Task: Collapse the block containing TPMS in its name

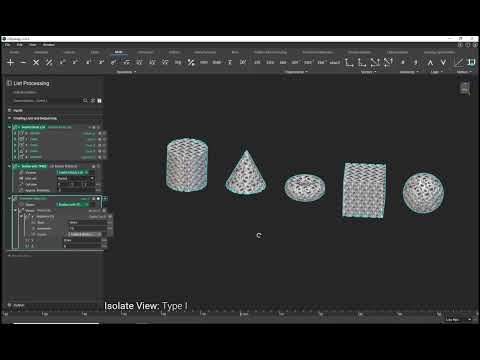Action: [9, 166]
